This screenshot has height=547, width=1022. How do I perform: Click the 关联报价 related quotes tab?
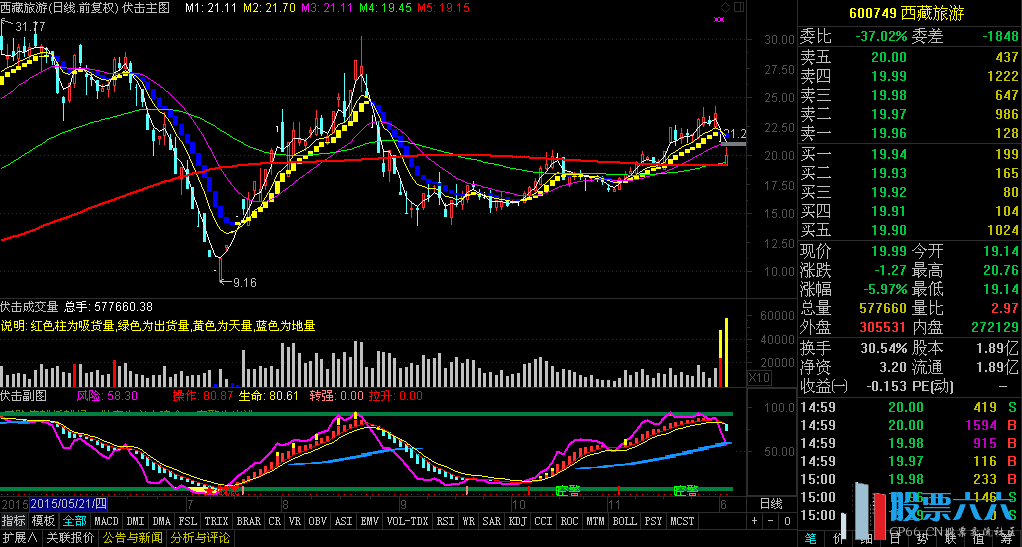click(x=70, y=538)
